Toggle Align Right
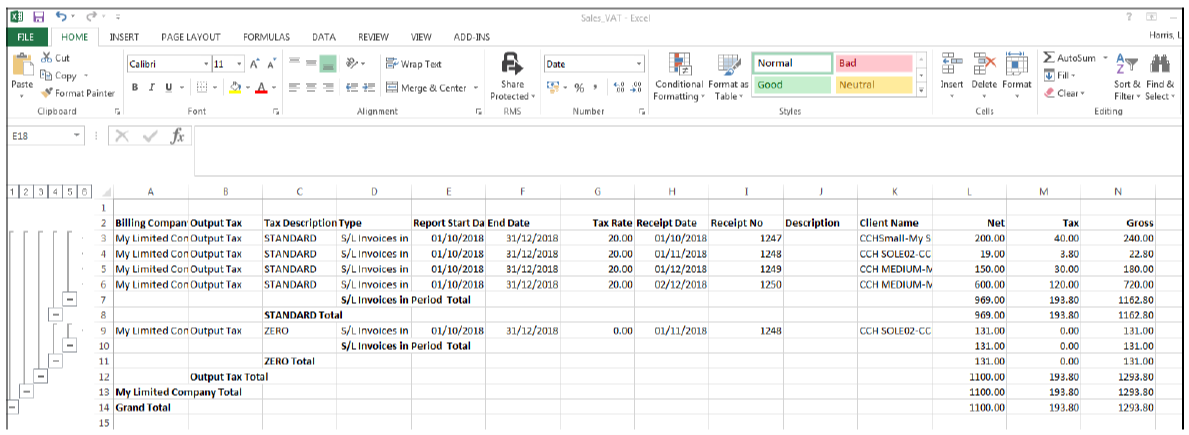 [328, 88]
